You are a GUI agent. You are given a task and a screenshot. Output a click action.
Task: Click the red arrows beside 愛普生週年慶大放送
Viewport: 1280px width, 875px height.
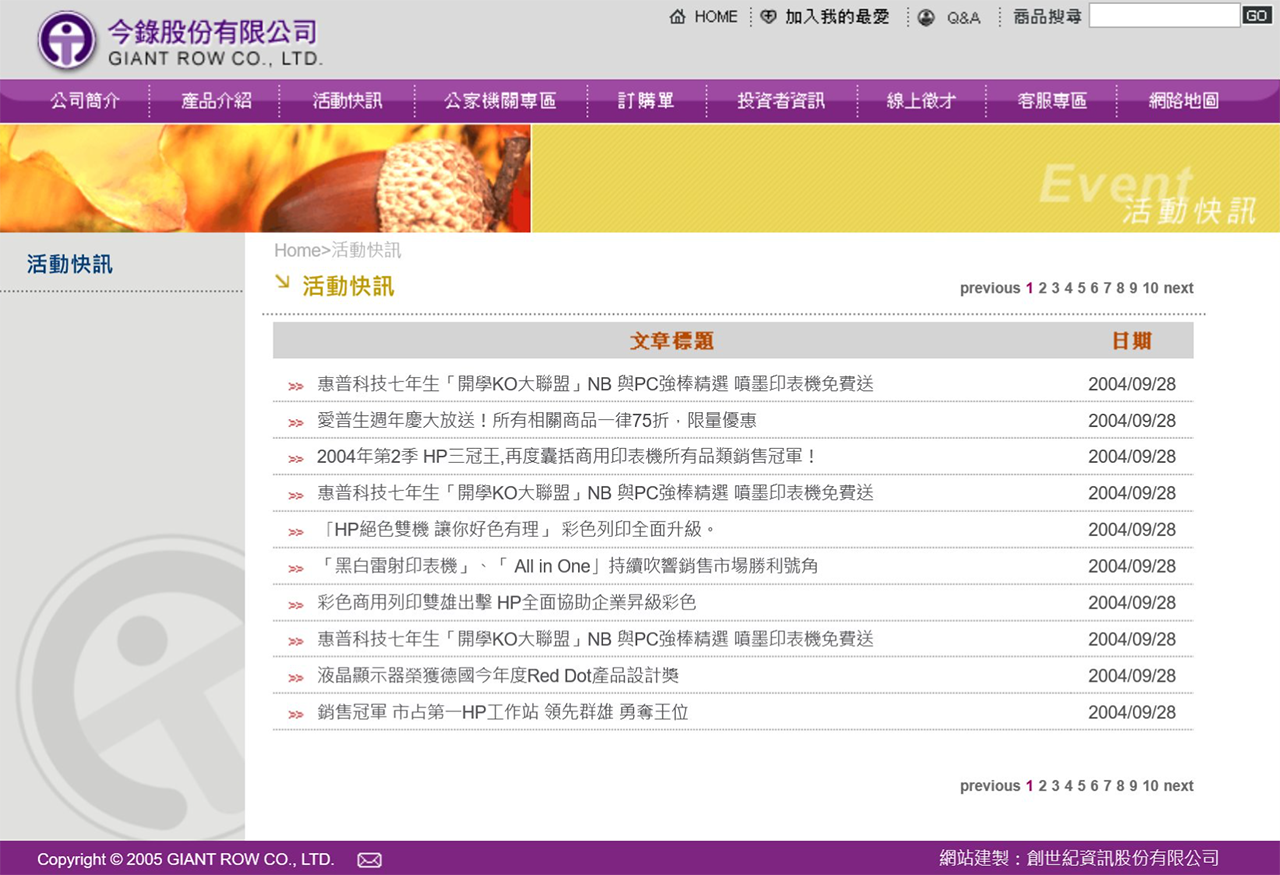pyautogui.click(x=296, y=422)
